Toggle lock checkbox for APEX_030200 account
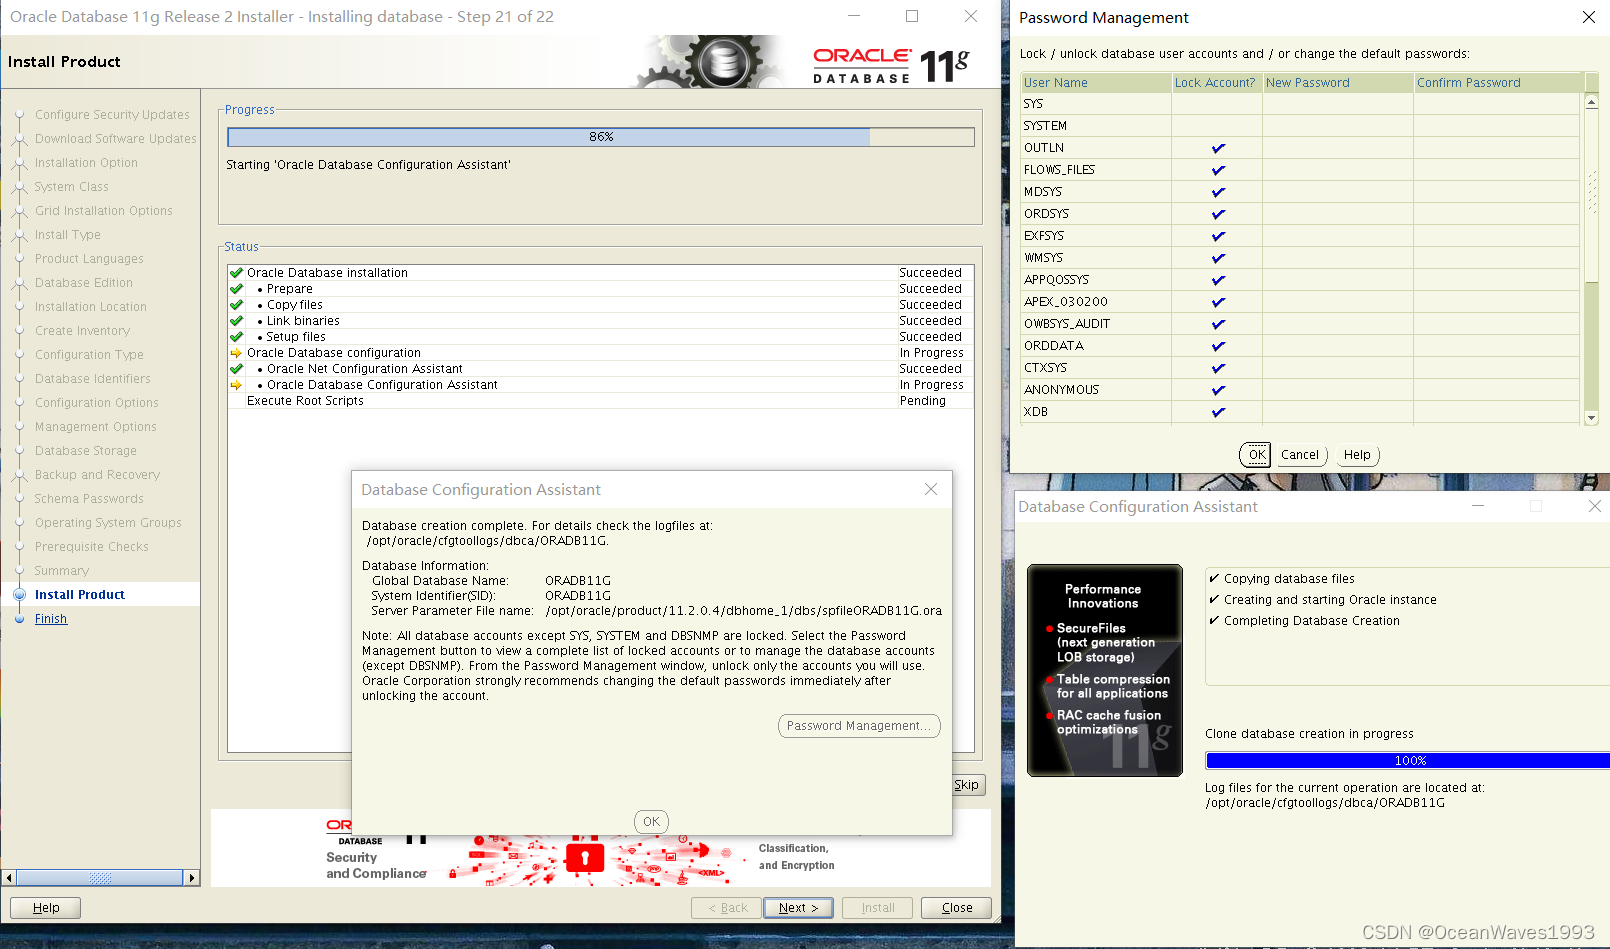Viewport: 1610px width, 949px height. [x=1218, y=302]
